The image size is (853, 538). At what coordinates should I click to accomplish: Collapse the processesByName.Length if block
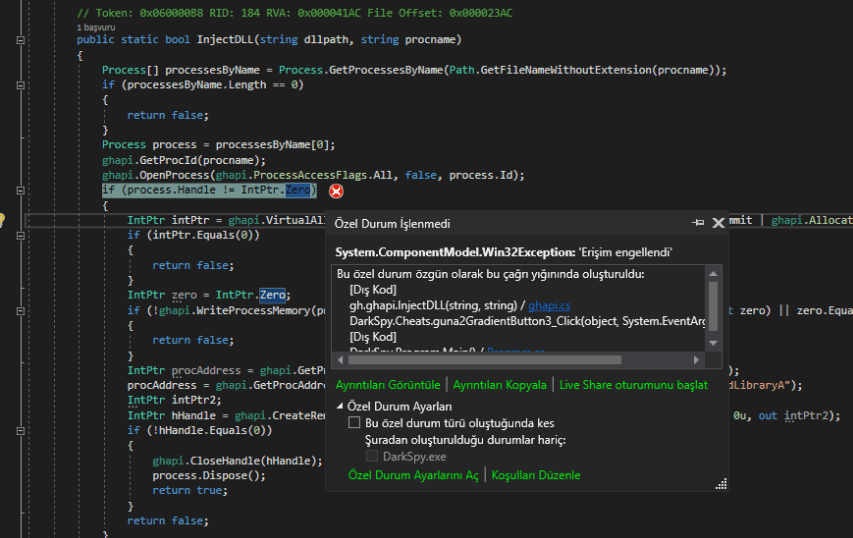tap(20, 85)
